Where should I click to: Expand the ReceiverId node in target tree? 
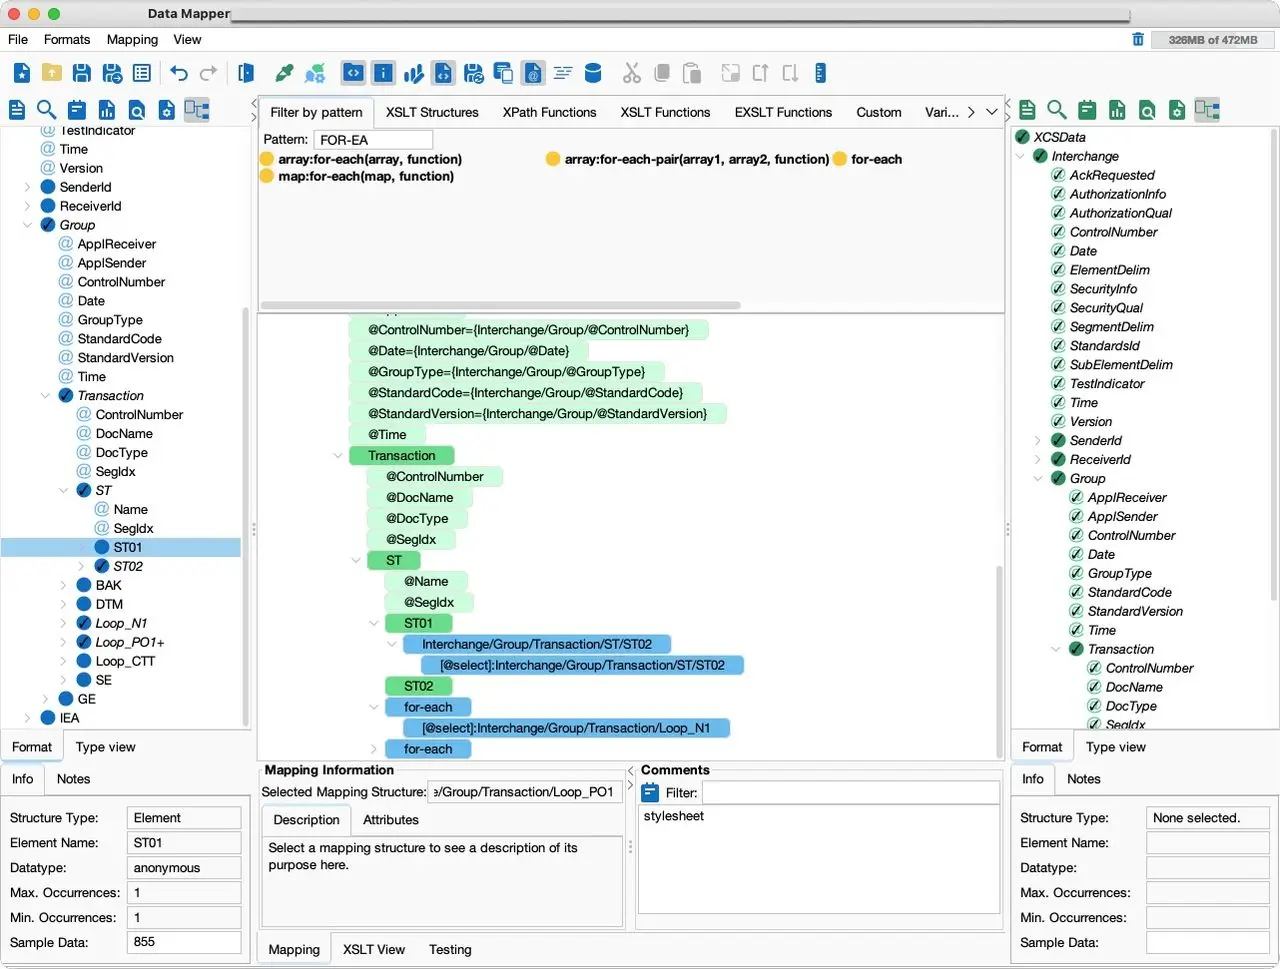pyautogui.click(x=1038, y=460)
